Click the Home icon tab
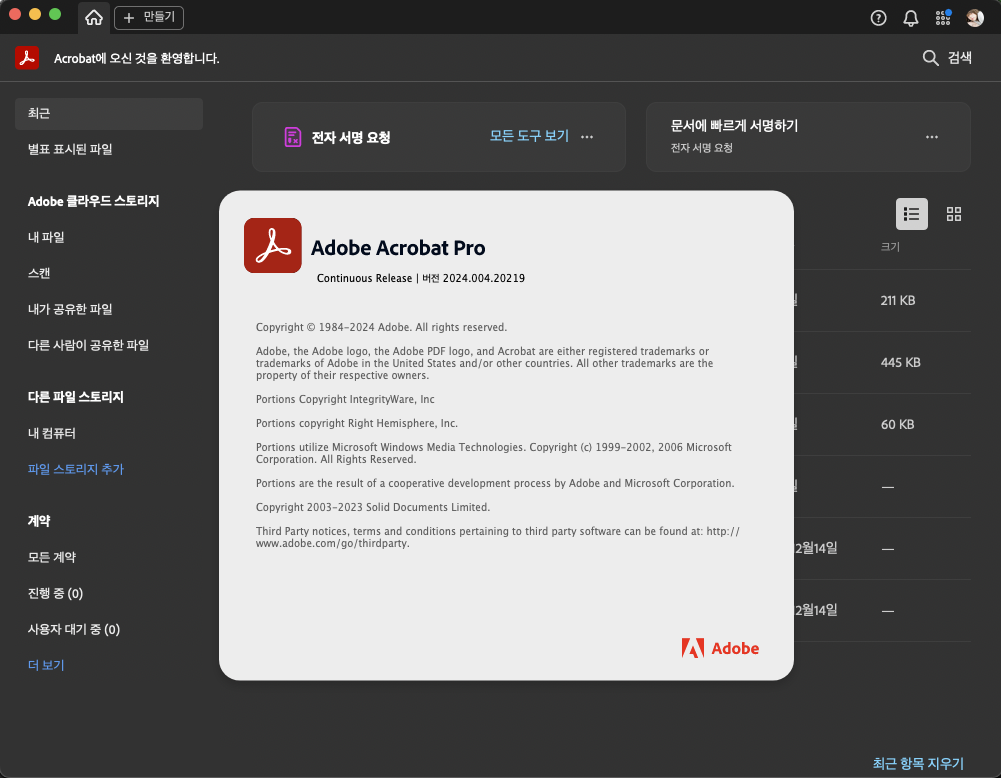 94,17
